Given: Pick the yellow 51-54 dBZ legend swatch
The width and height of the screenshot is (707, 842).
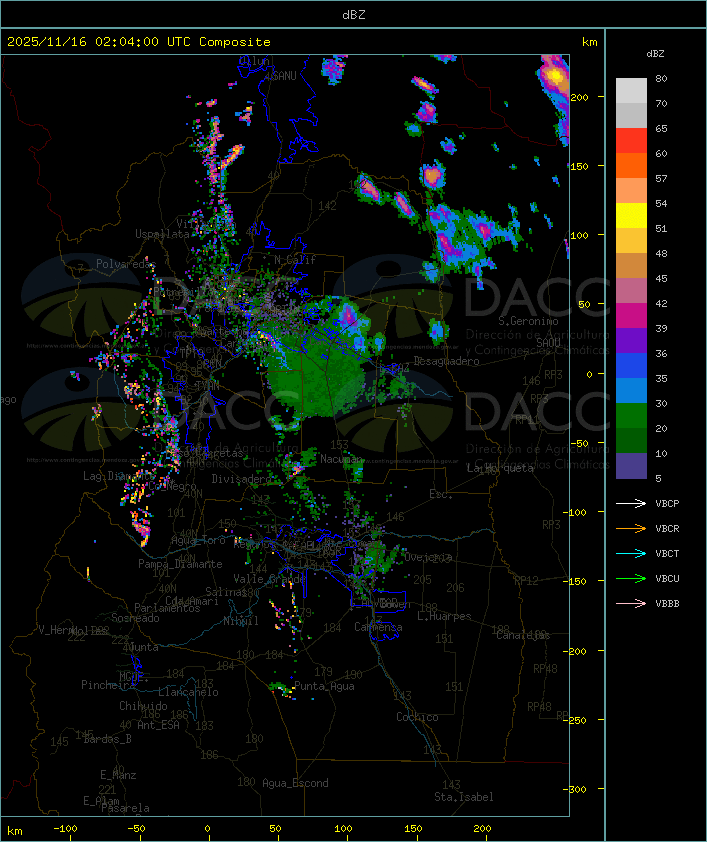Looking at the screenshot, I should pyautogui.click(x=631, y=215).
